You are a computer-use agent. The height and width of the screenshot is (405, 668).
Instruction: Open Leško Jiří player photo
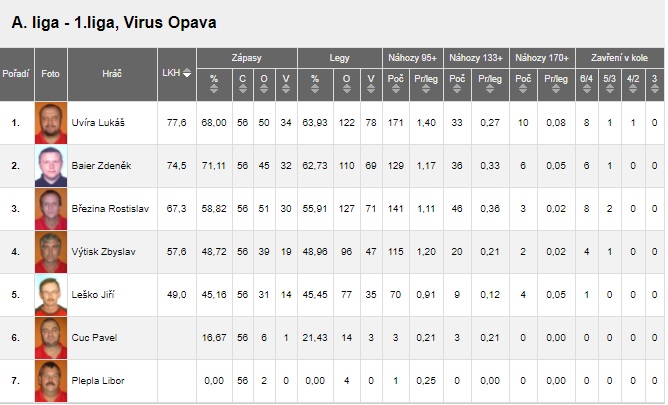pos(51,295)
